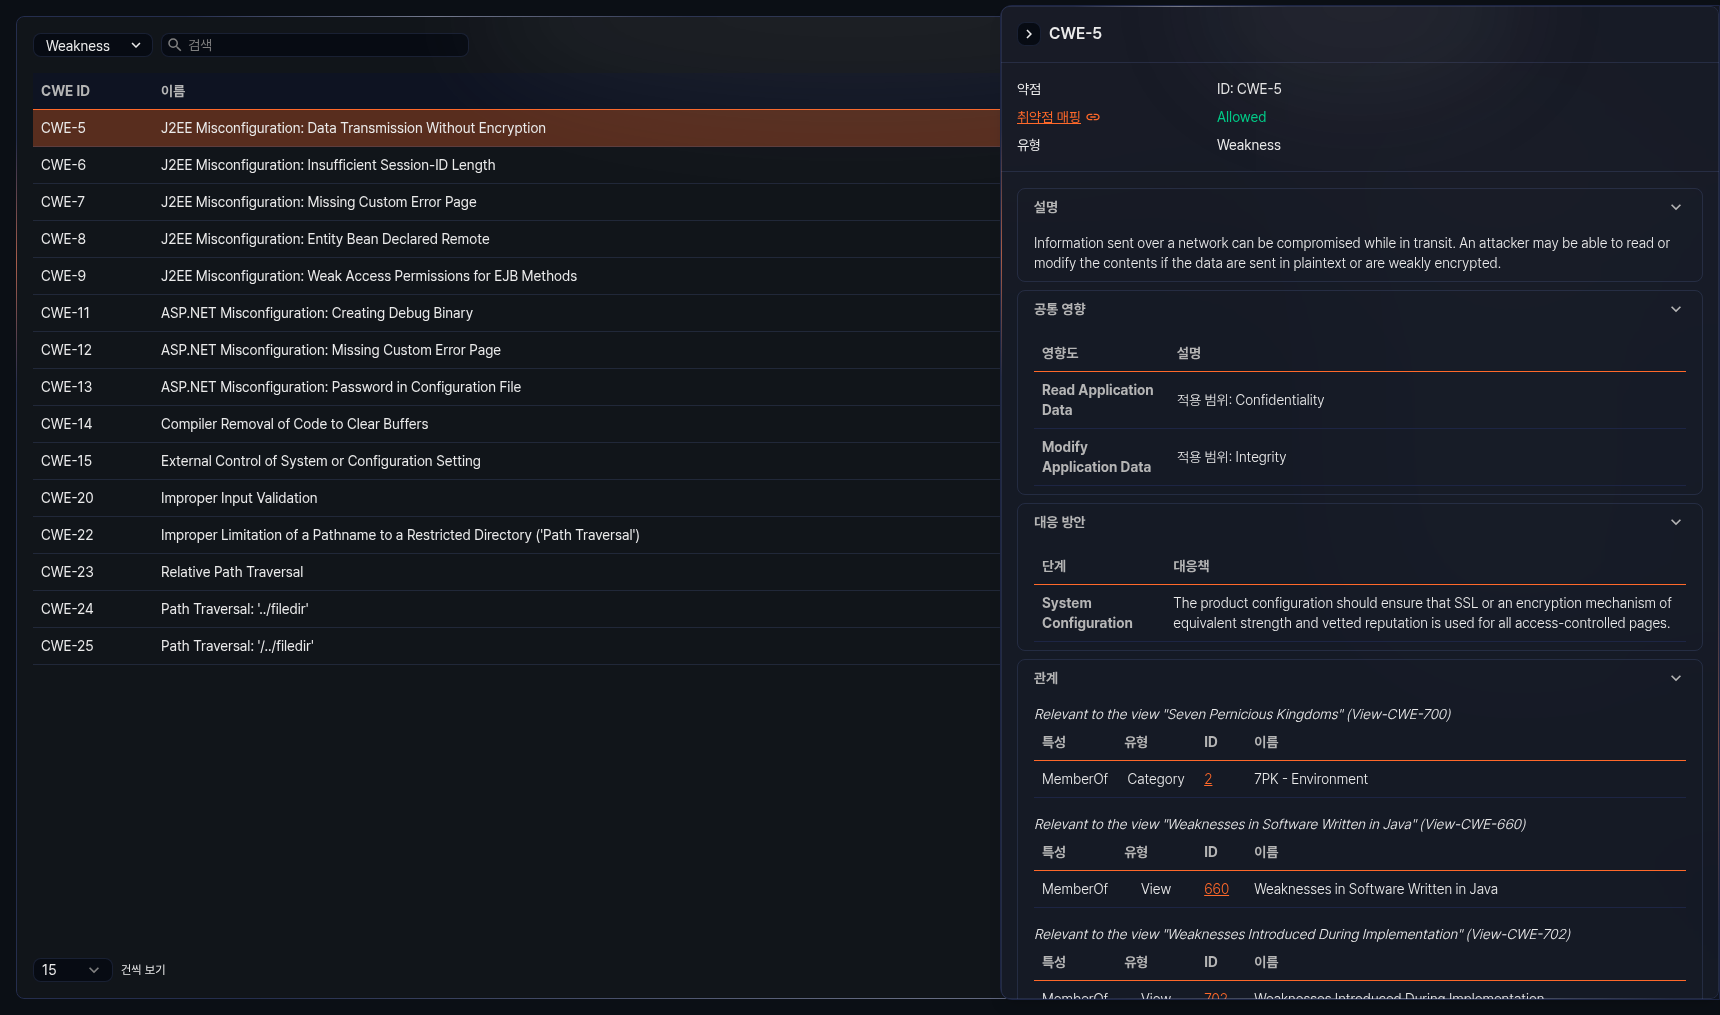The image size is (1720, 1015).
Task: Open the Weakness type dropdown
Action: tap(92, 46)
